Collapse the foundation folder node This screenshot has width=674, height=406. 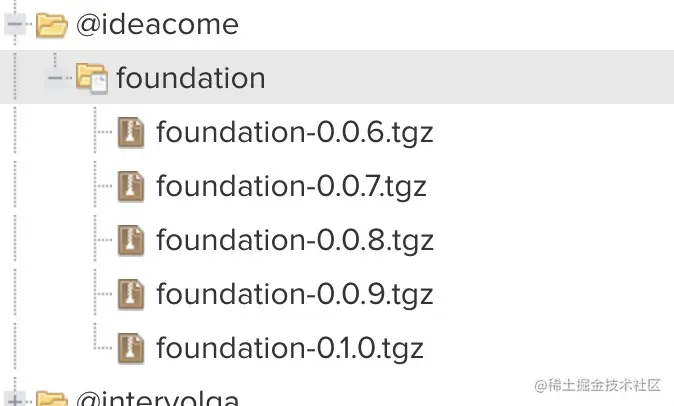pos(55,78)
